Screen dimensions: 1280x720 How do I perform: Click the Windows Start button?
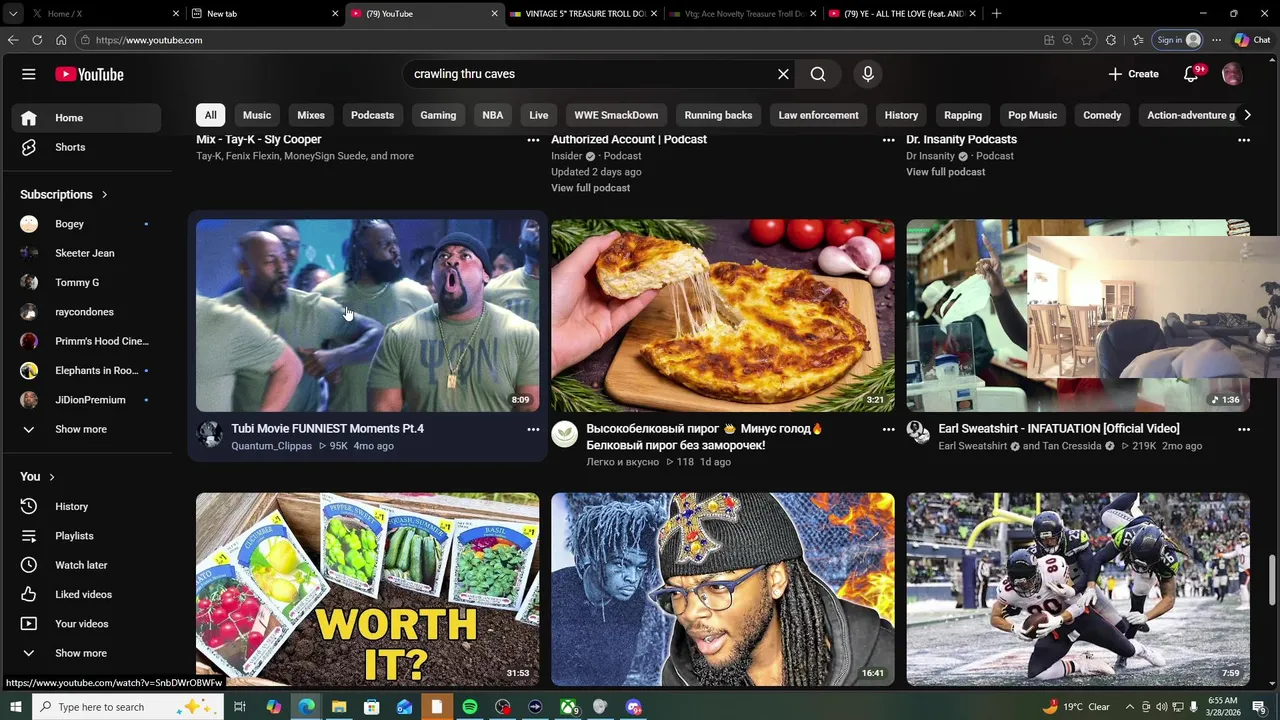point(15,707)
